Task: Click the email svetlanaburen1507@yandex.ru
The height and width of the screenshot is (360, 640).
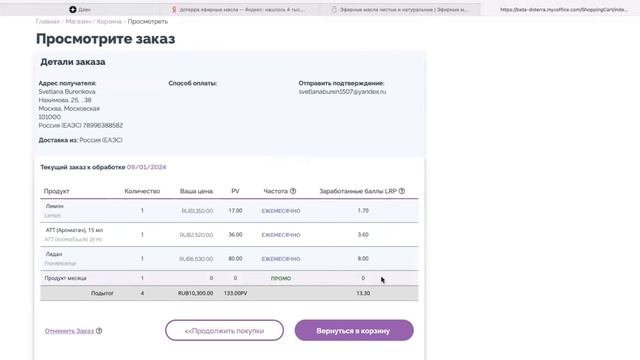Action: (342, 92)
